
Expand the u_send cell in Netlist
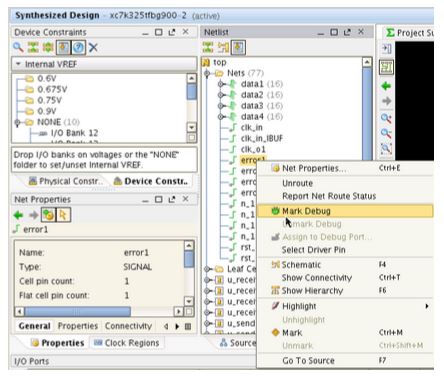point(207,323)
